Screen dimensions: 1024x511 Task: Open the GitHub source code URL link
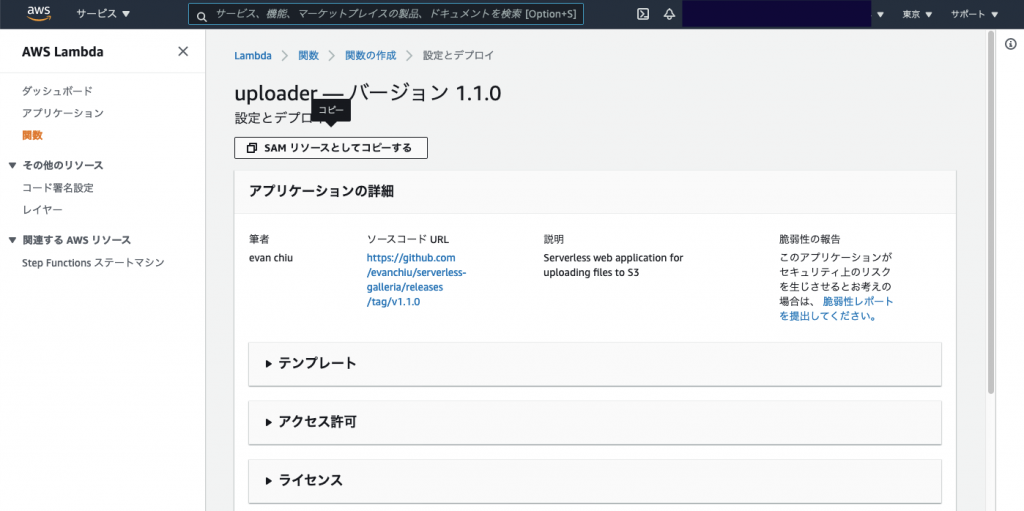pos(416,280)
